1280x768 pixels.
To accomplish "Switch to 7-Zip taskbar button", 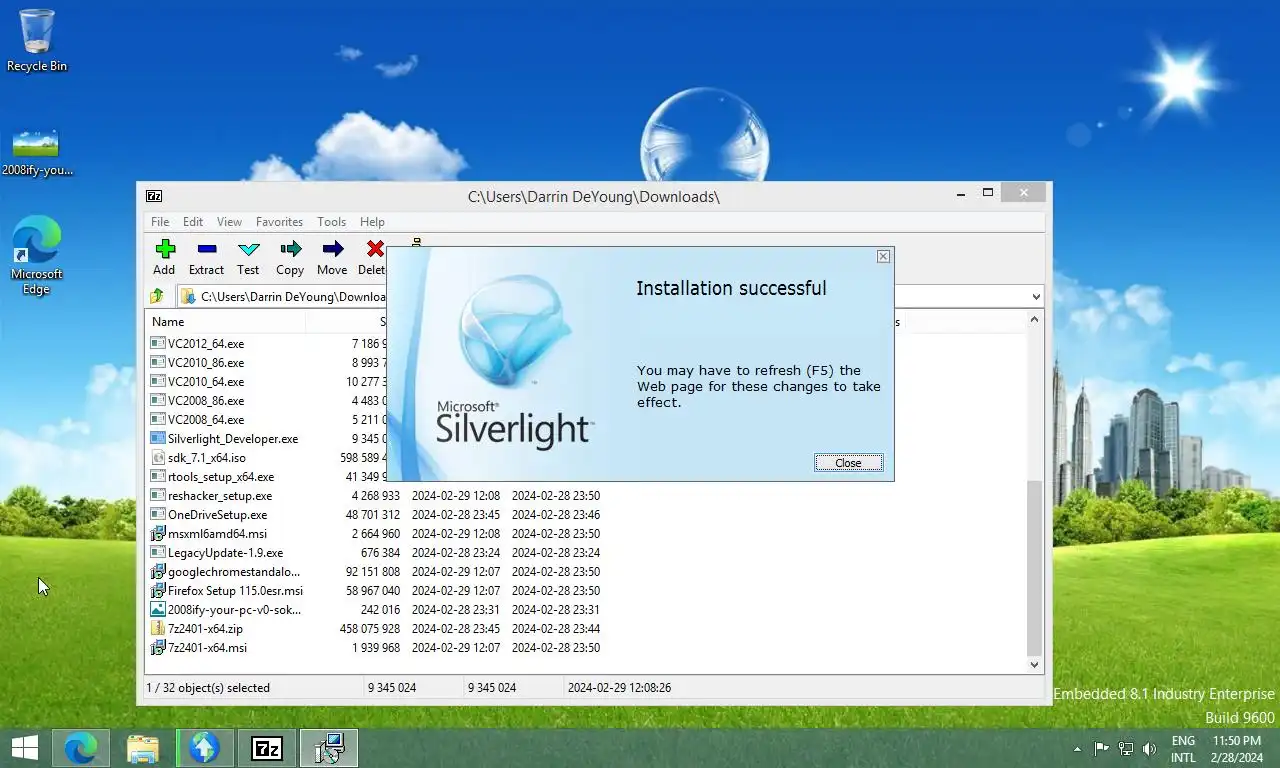I will click(267, 748).
